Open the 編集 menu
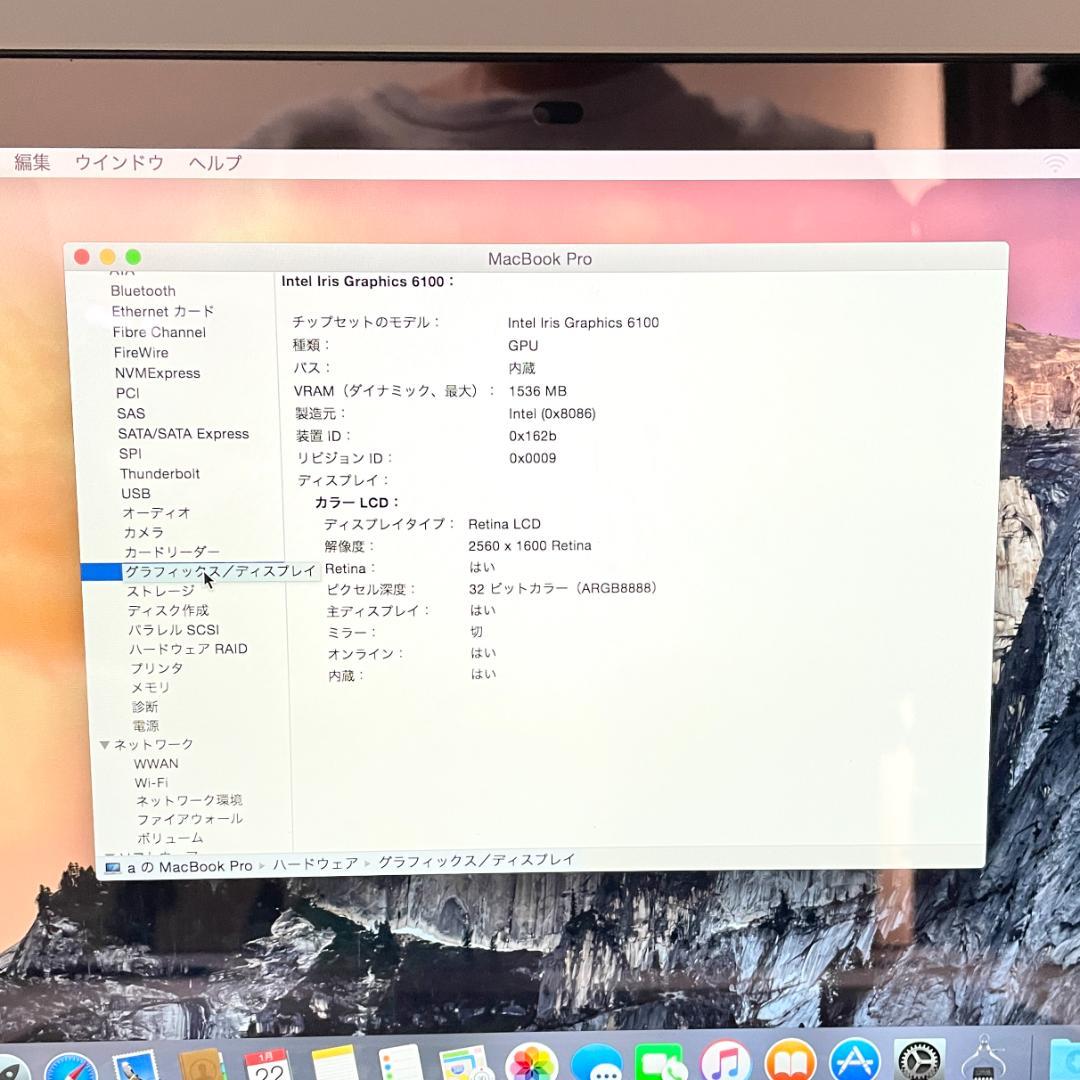The width and height of the screenshot is (1080, 1080). (x=32, y=162)
